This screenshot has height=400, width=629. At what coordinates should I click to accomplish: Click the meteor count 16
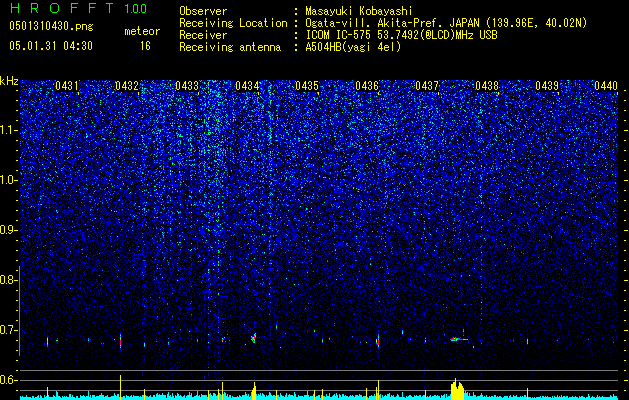(145, 46)
